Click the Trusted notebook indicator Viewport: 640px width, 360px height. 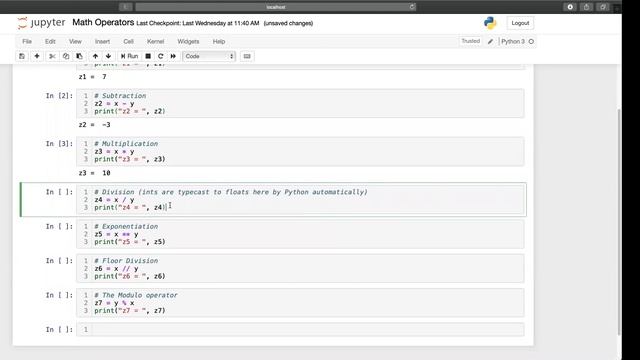click(471, 41)
